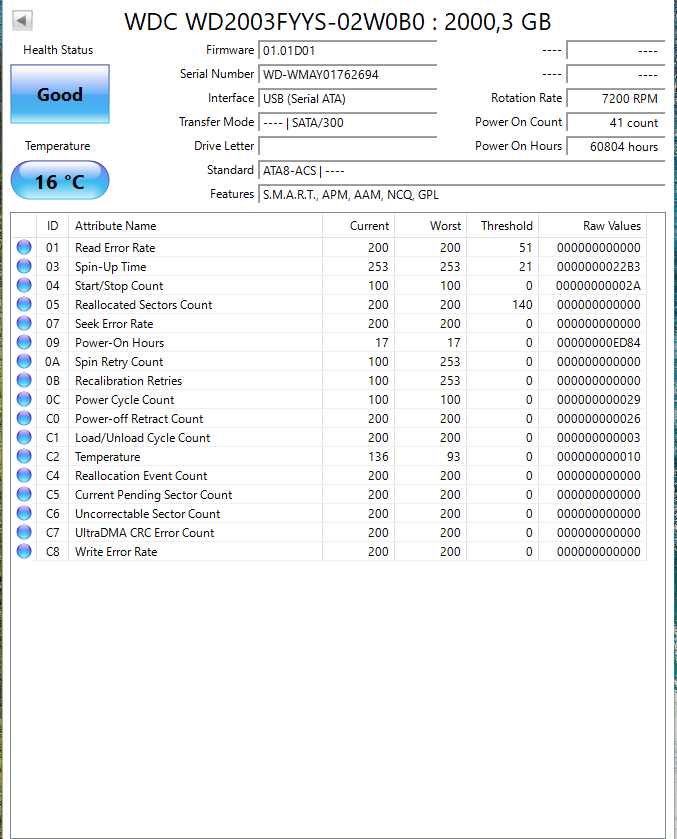Select the Reallocated Sectors Count attribute name
This screenshot has width=677, height=839.
click(x=143, y=304)
